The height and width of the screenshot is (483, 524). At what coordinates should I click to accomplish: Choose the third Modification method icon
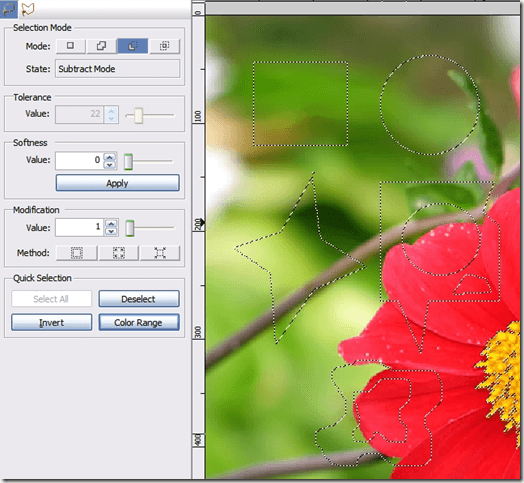160,253
